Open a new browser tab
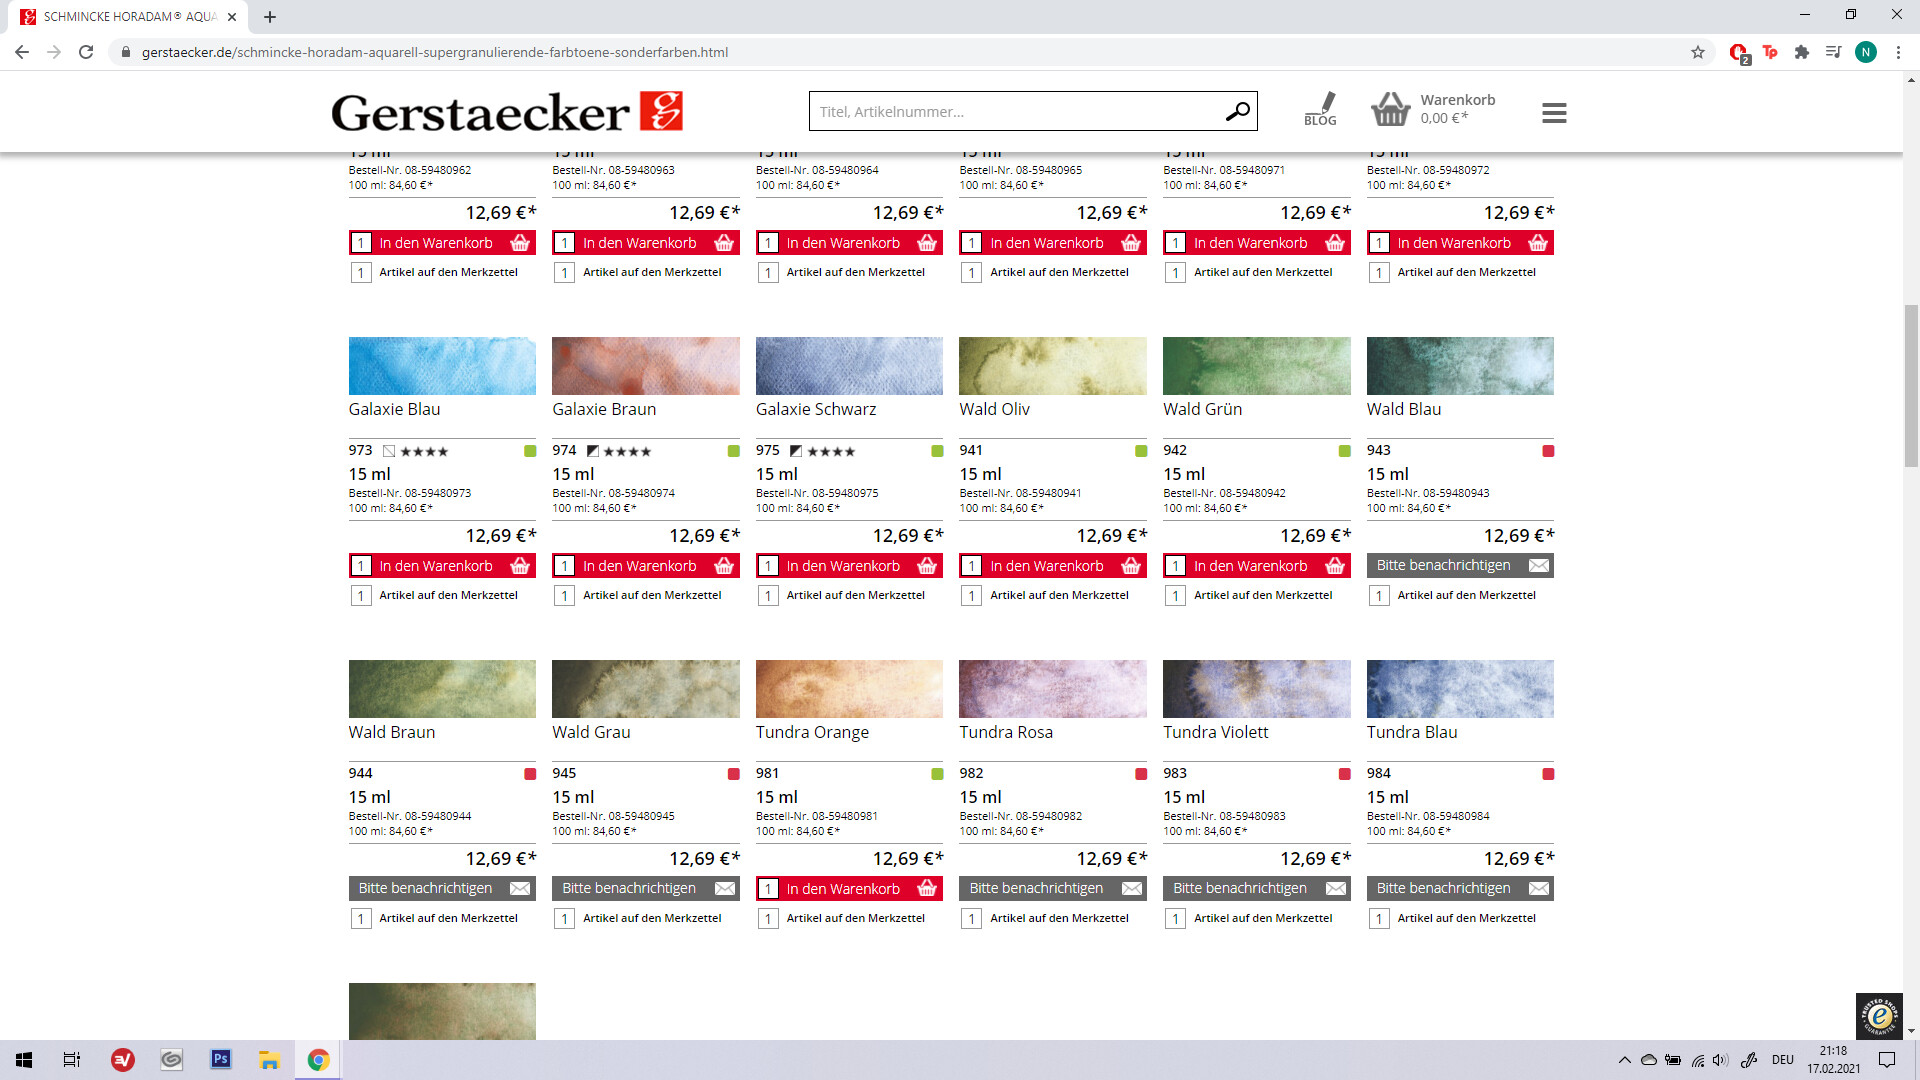1920x1080 pixels. [x=270, y=17]
